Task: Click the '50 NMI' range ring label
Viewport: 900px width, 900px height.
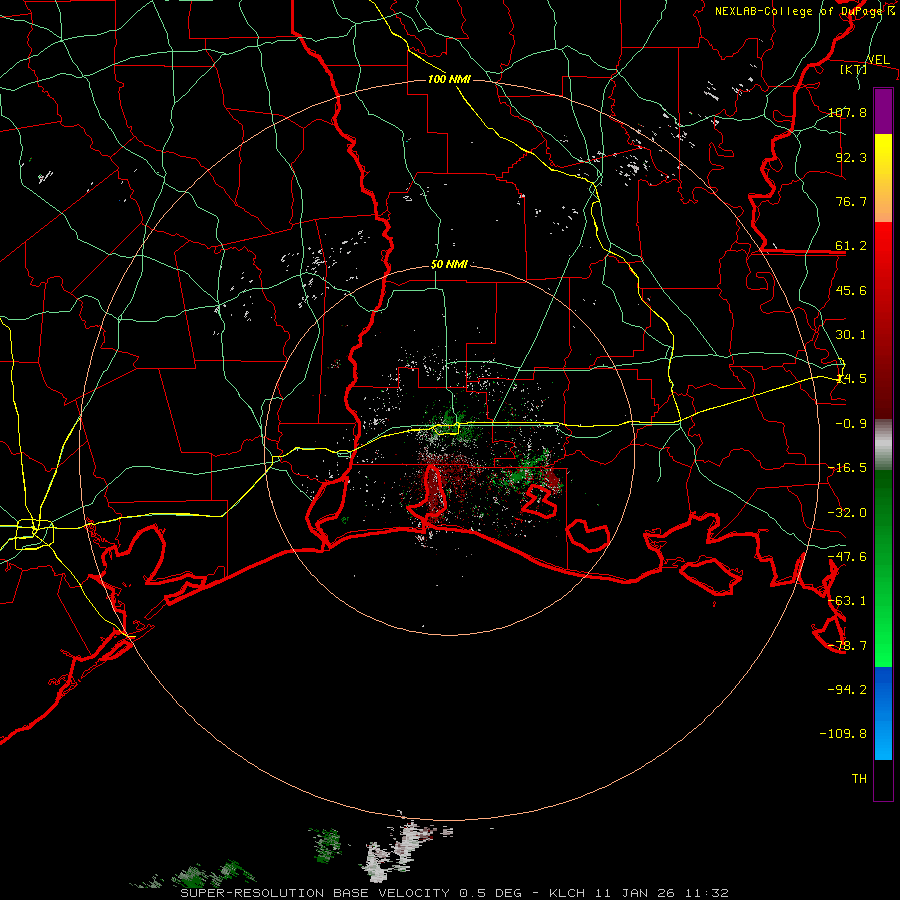Action: (449, 265)
